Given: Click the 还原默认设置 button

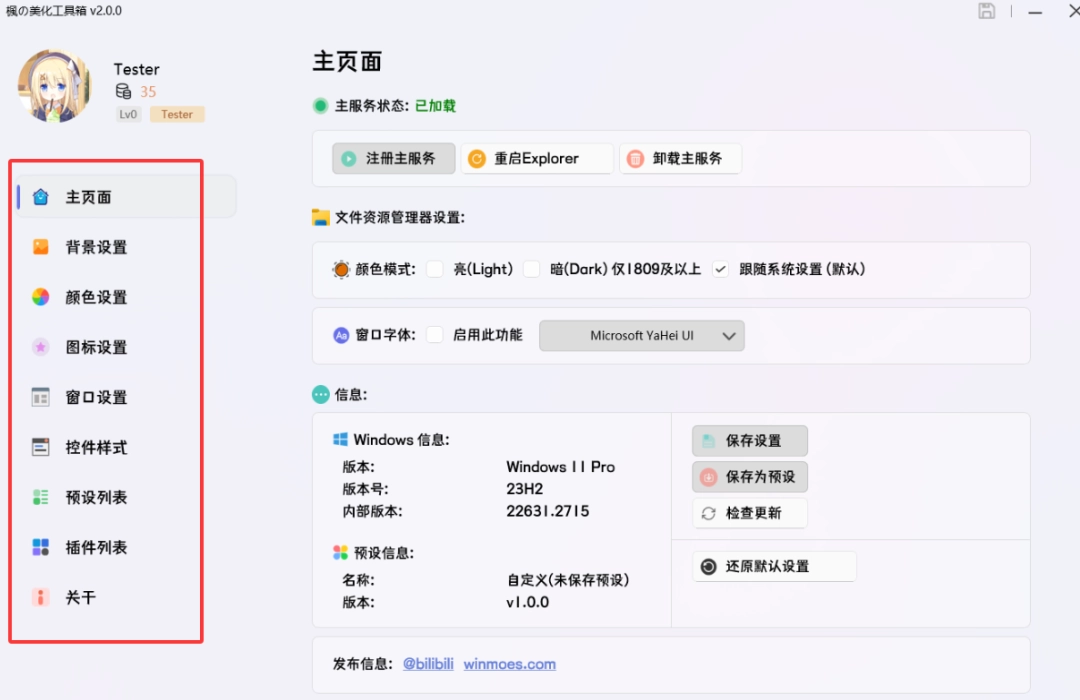Looking at the screenshot, I should 774,566.
